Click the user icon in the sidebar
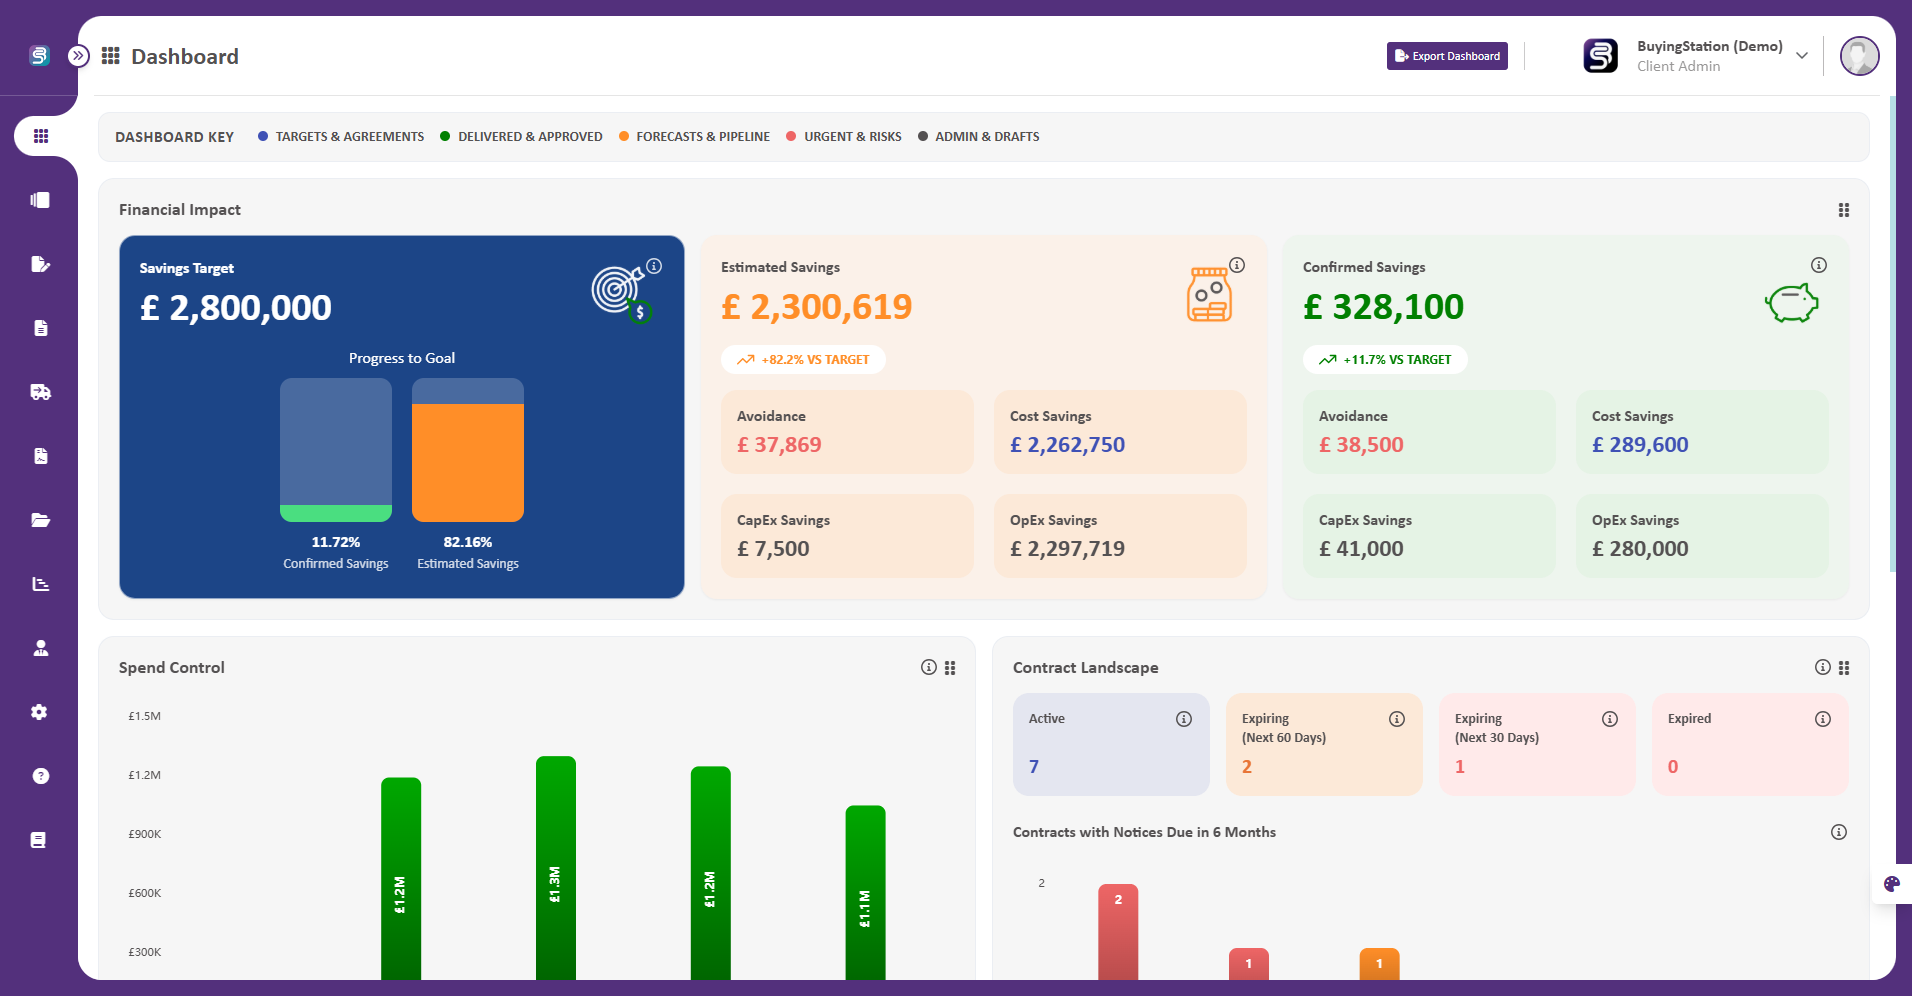1912x996 pixels. [x=40, y=648]
